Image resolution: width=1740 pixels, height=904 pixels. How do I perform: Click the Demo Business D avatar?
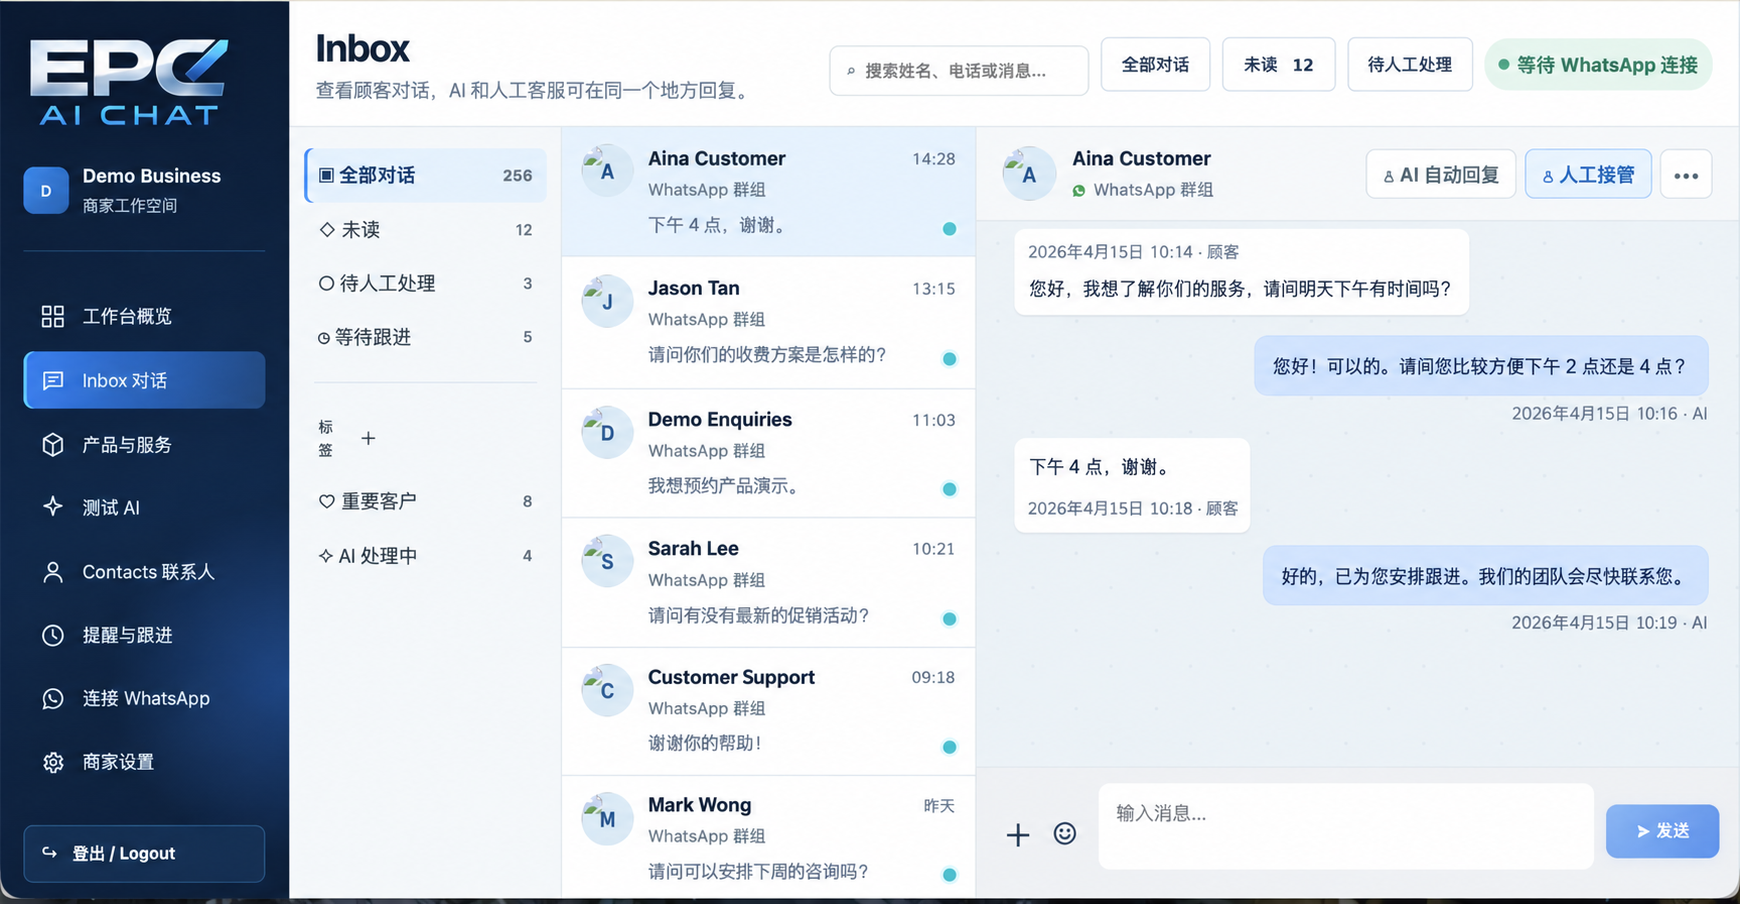coord(46,190)
